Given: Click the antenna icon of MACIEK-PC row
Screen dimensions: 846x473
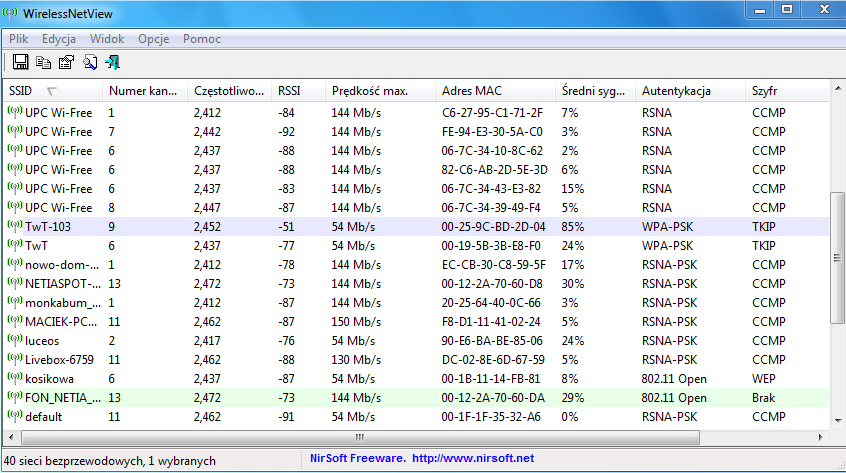Looking at the screenshot, I should 15,321.
